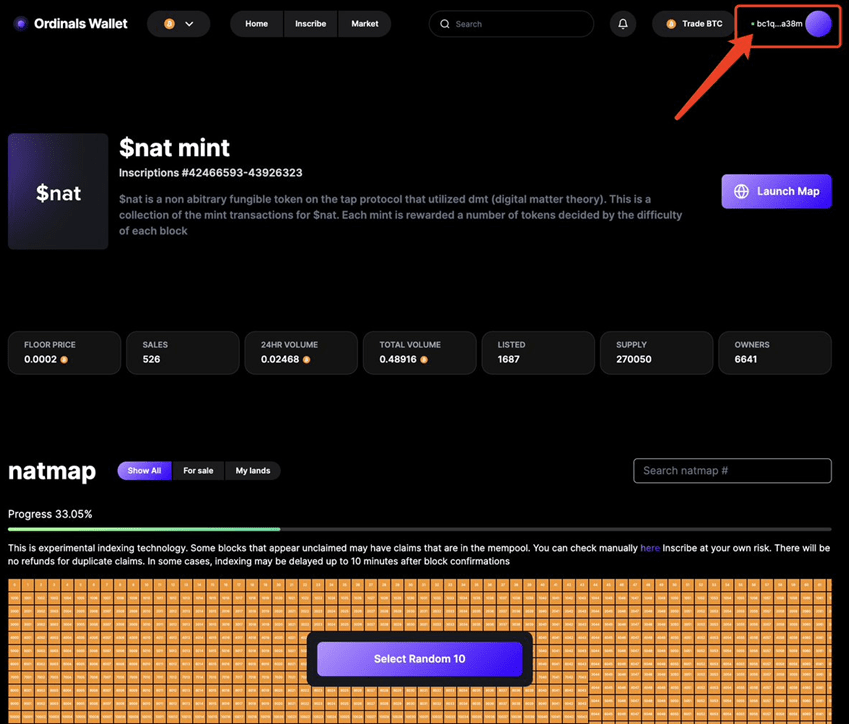This screenshot has width=849, height=724.
Task: Open the Market menu item
Action: 364,24
